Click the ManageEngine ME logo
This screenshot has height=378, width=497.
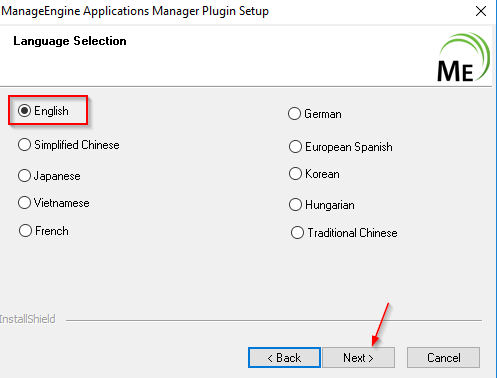click(x=463, y=57)
